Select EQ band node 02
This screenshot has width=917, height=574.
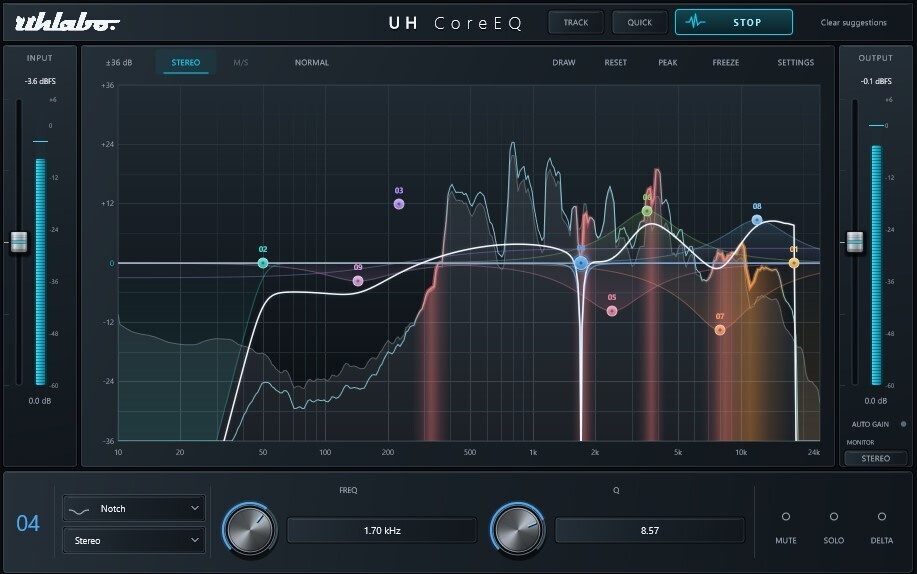[263, 263]
